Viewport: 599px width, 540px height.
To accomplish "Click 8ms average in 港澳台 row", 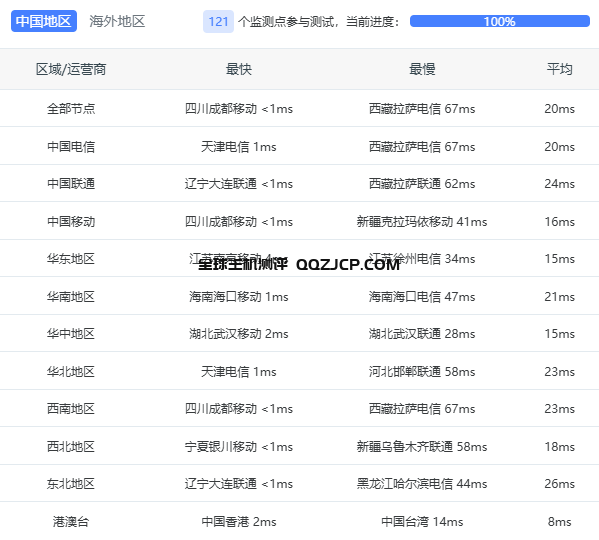I will (x=559, y=522).
